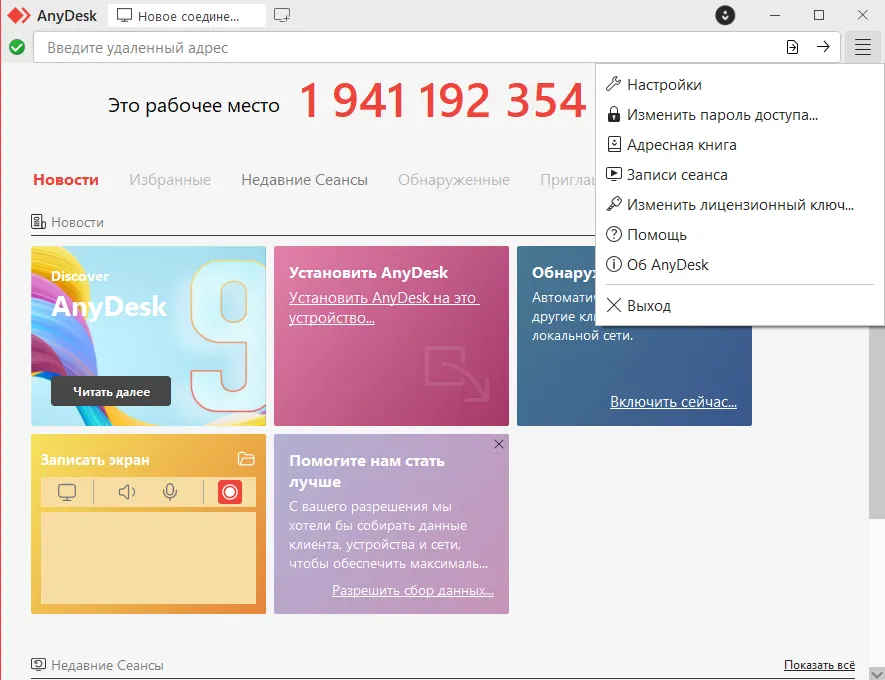Toggle microphone capture in screen recording card
Viewport: 885px width, 680px height.
[x=171, y=492]
